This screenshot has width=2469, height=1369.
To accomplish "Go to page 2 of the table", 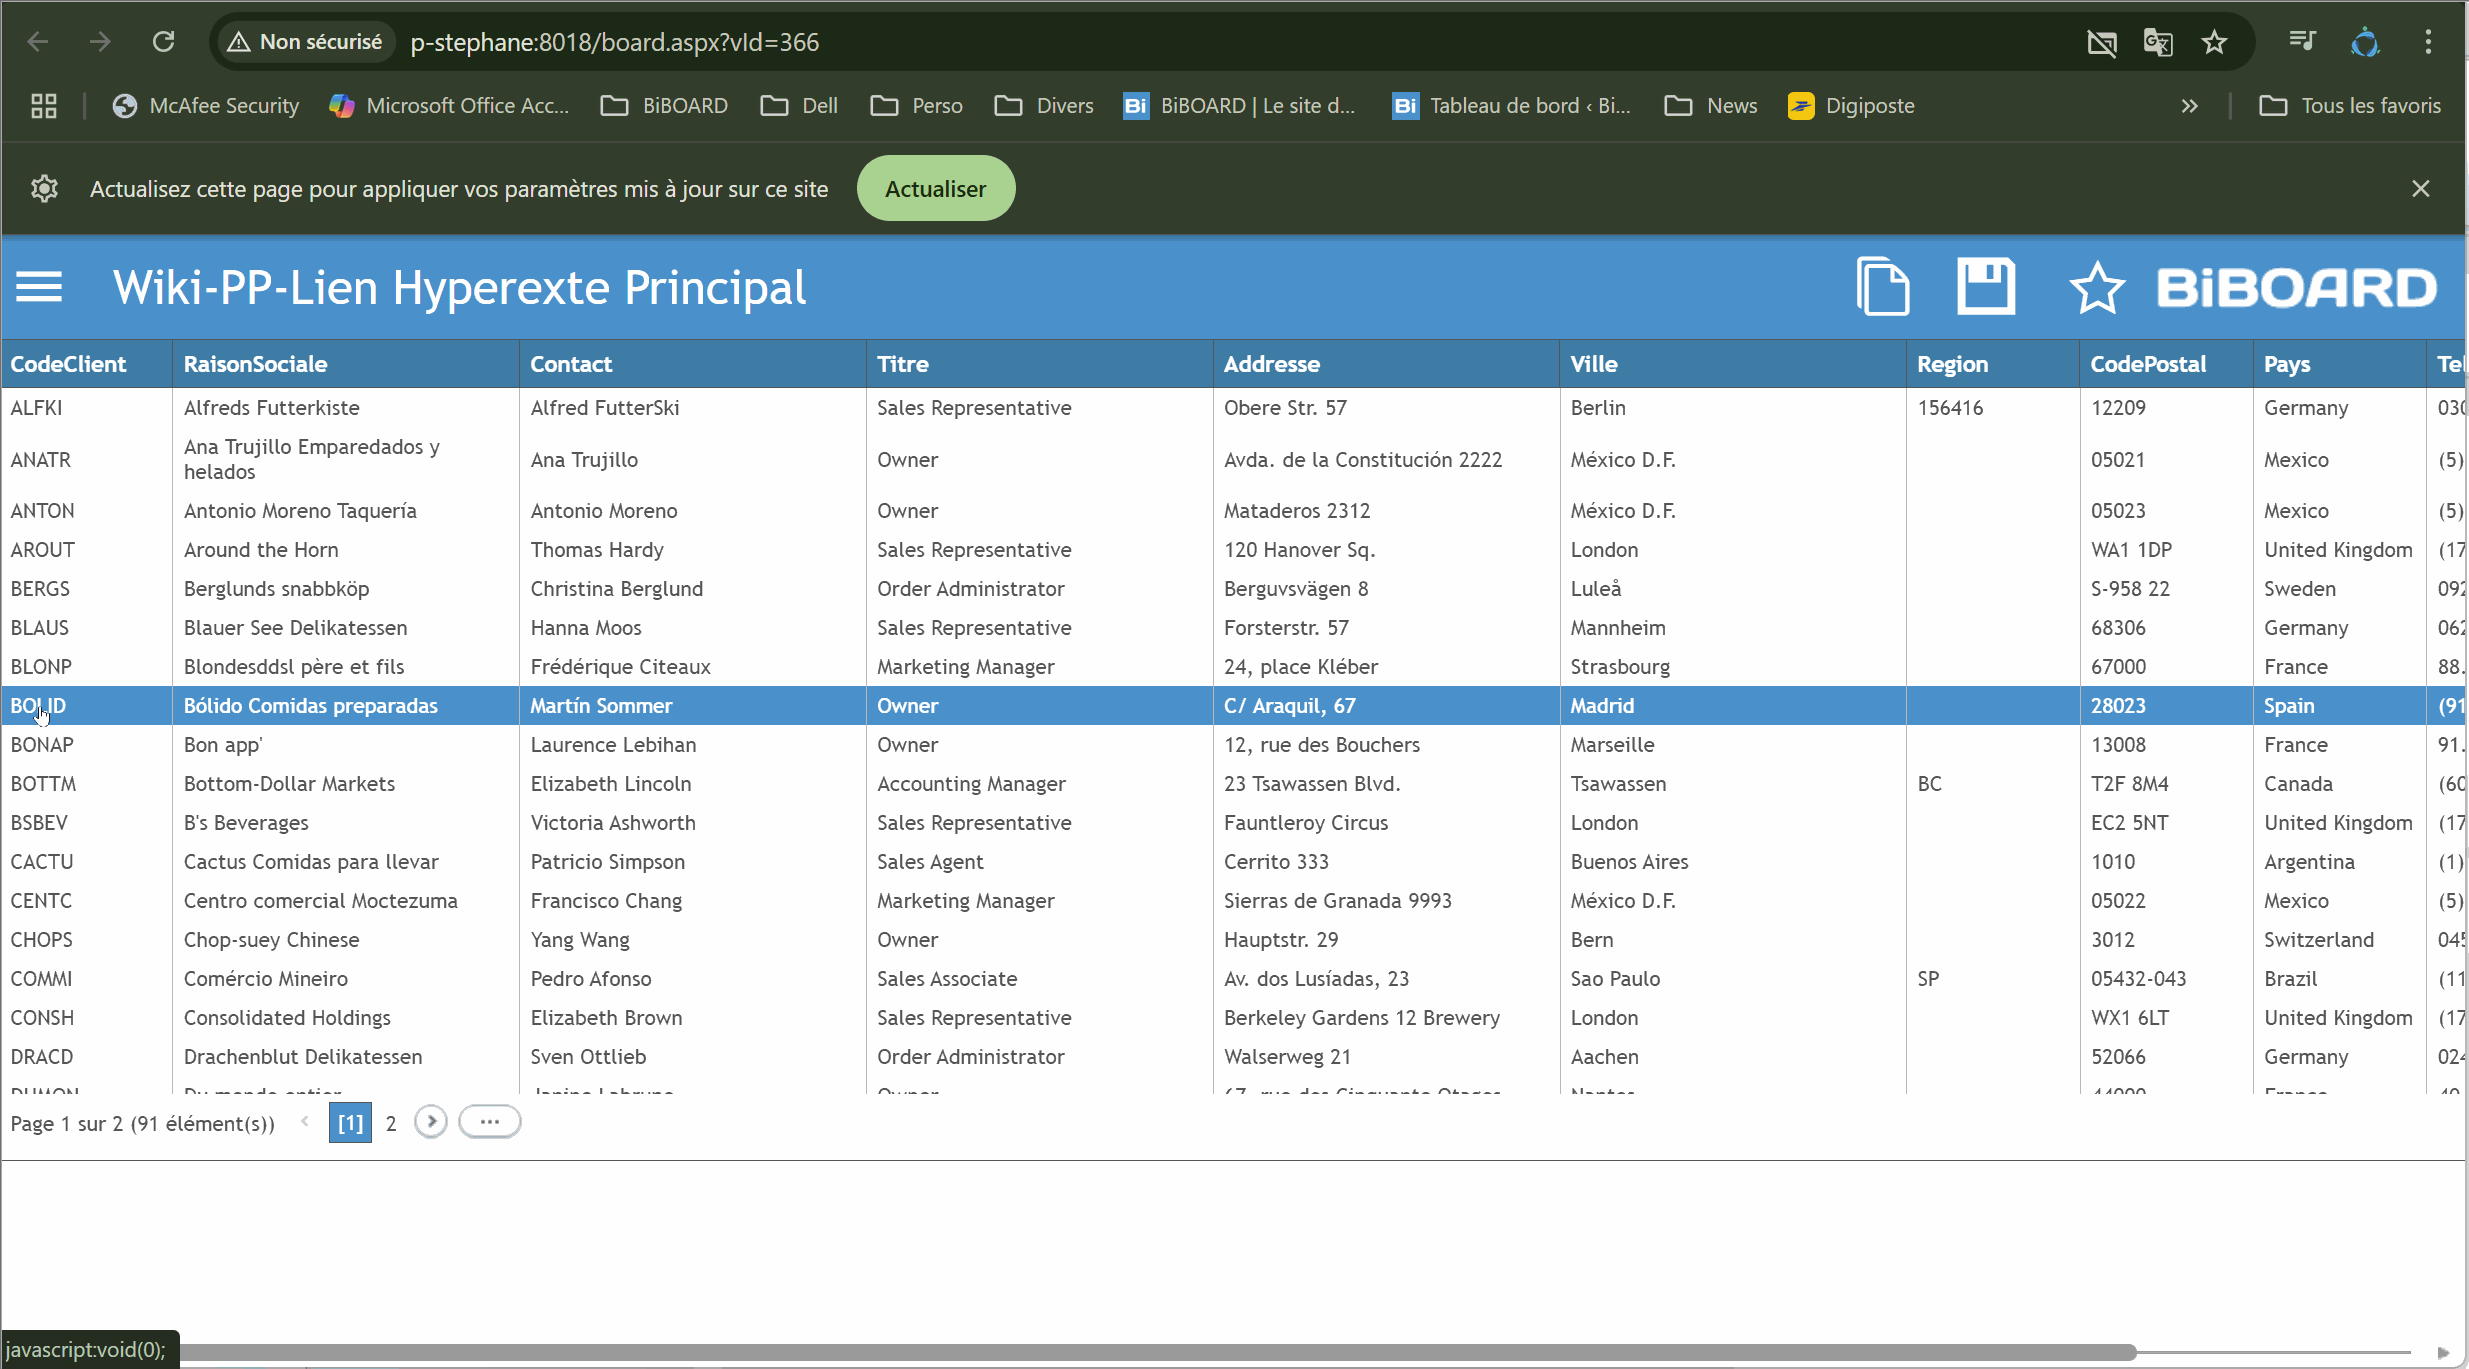I will pos(391,1123).
